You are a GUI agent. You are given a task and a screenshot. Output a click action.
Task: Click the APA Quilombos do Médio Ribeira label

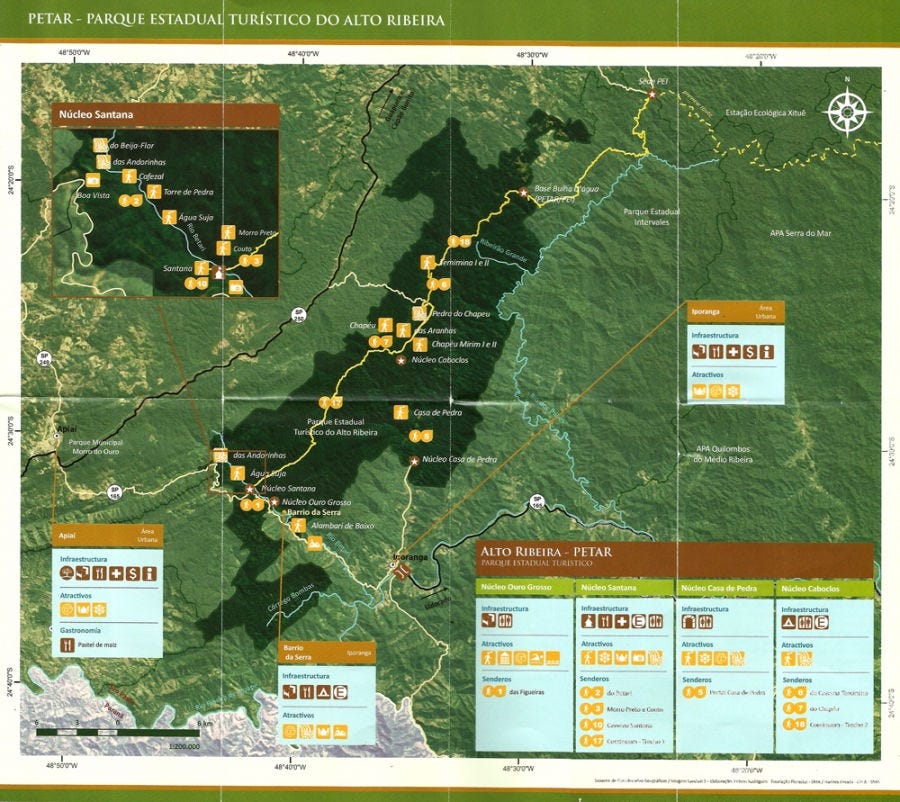tap(723, 454)
